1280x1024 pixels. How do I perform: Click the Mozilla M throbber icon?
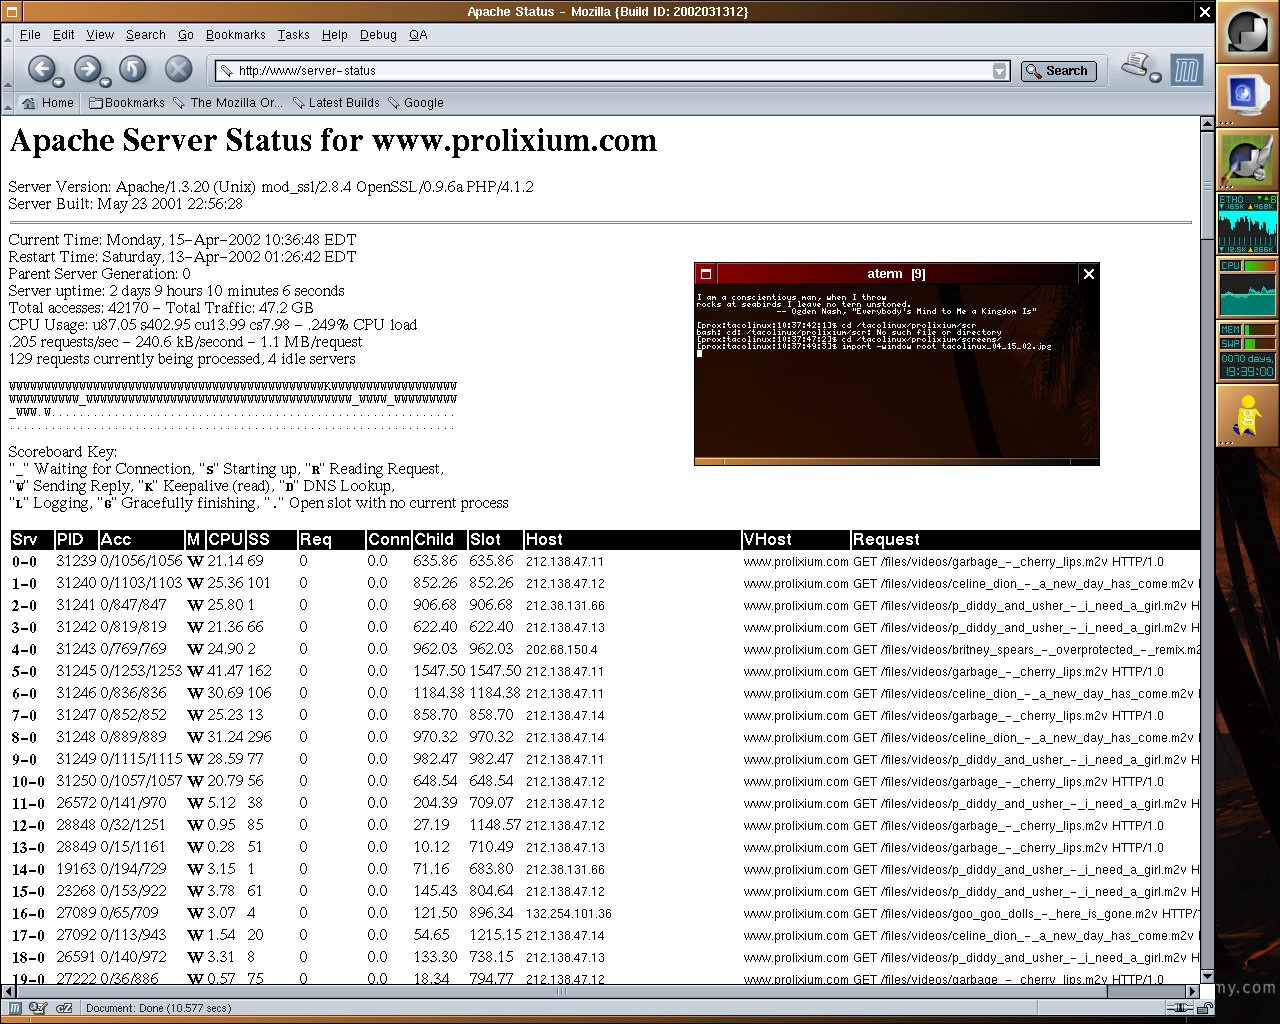[1186, 70]
